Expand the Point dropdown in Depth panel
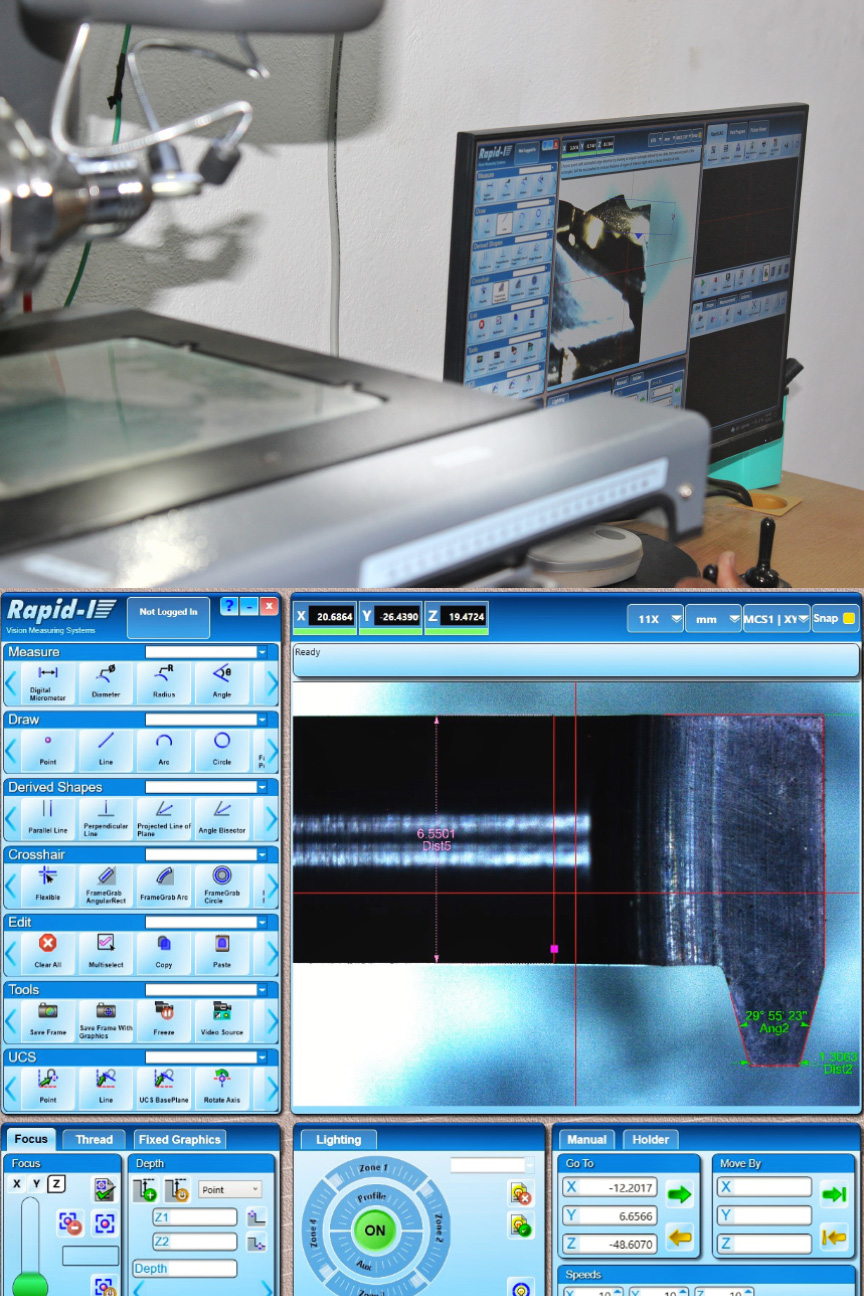This screenshot has width=864, height=1296. [x=230, y=1190]
